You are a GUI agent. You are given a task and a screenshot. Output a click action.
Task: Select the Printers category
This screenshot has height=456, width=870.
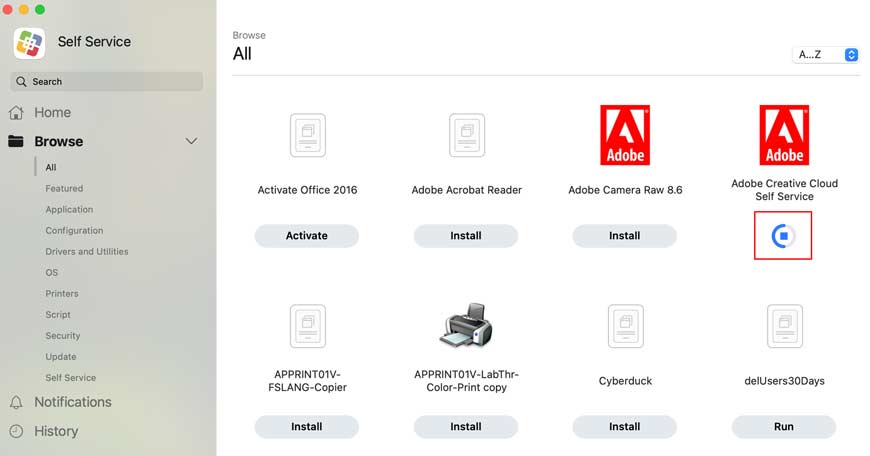click(x=62, y=293)
